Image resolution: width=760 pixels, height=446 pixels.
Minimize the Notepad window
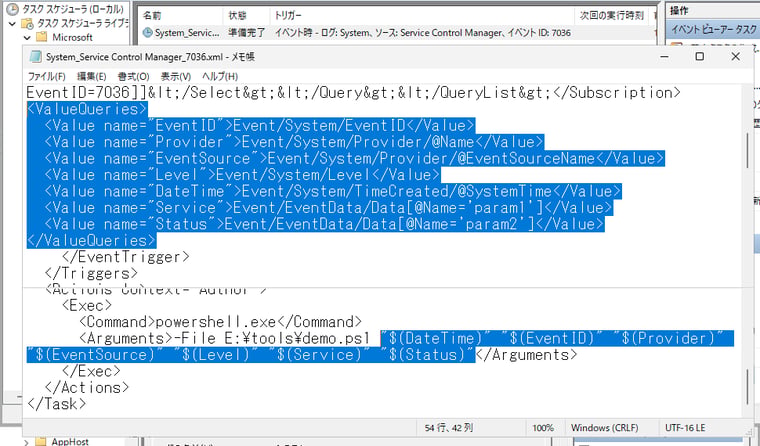tap(665, 57)
